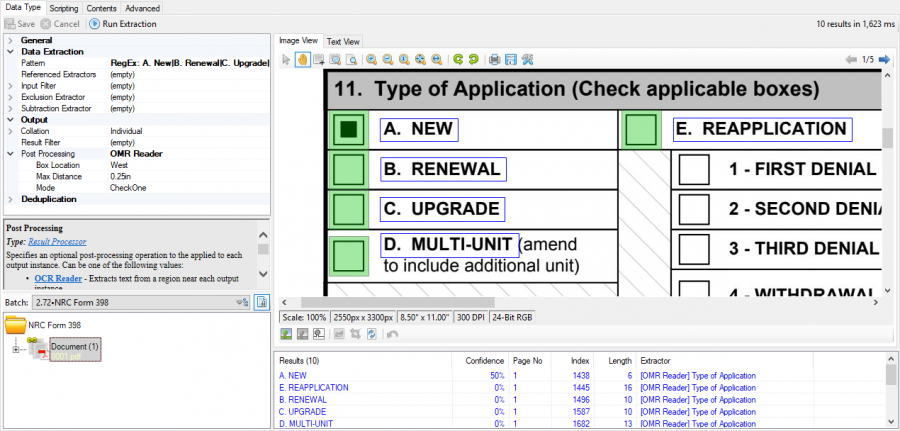Go to next page blue arrow

[884, 60]
